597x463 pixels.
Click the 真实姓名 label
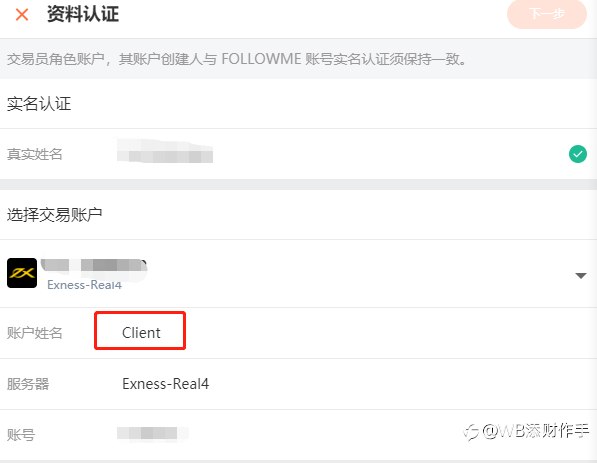click(35, 154)
